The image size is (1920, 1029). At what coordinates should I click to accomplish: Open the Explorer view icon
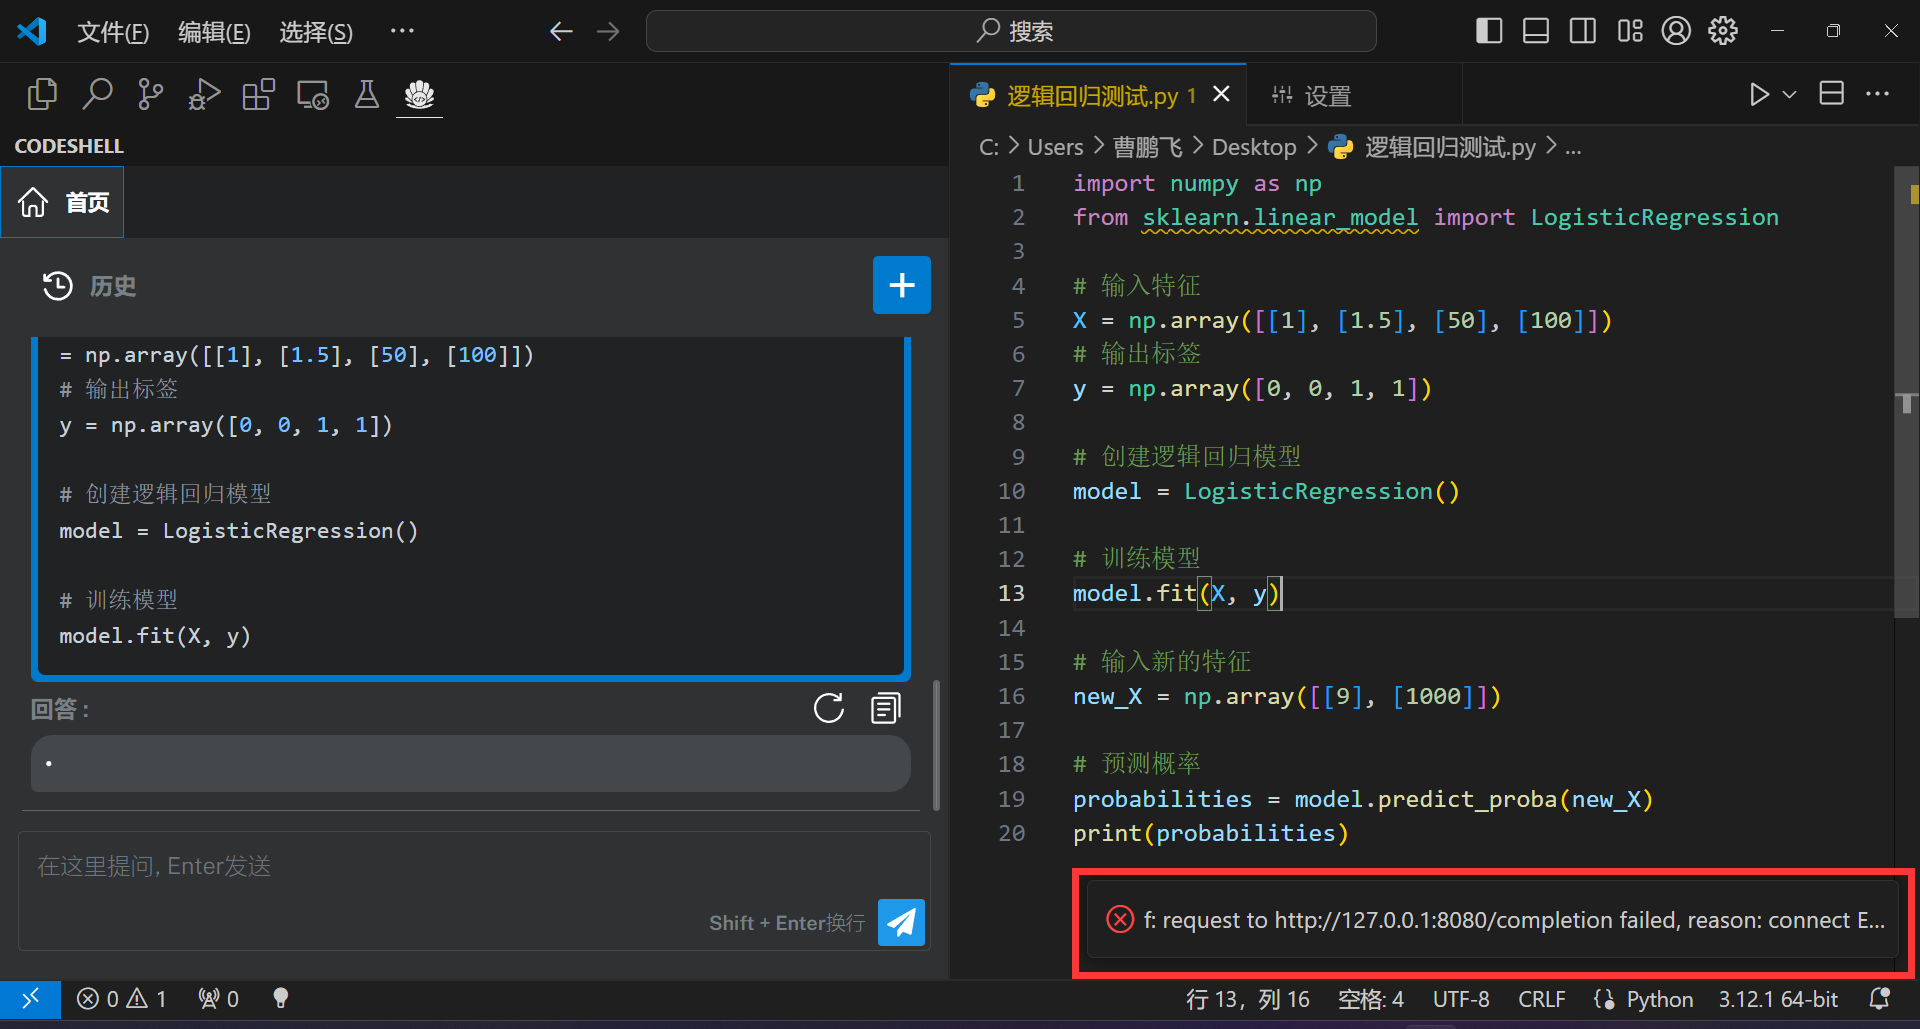42,95
